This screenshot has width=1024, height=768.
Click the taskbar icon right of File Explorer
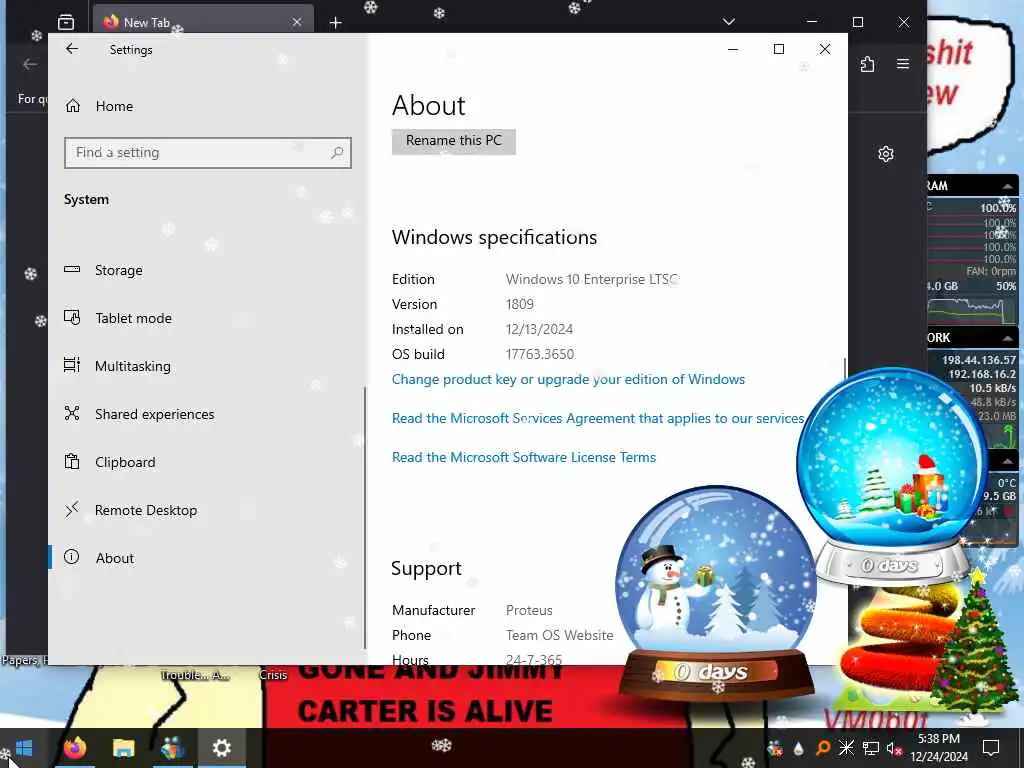(x=172, y=748)
